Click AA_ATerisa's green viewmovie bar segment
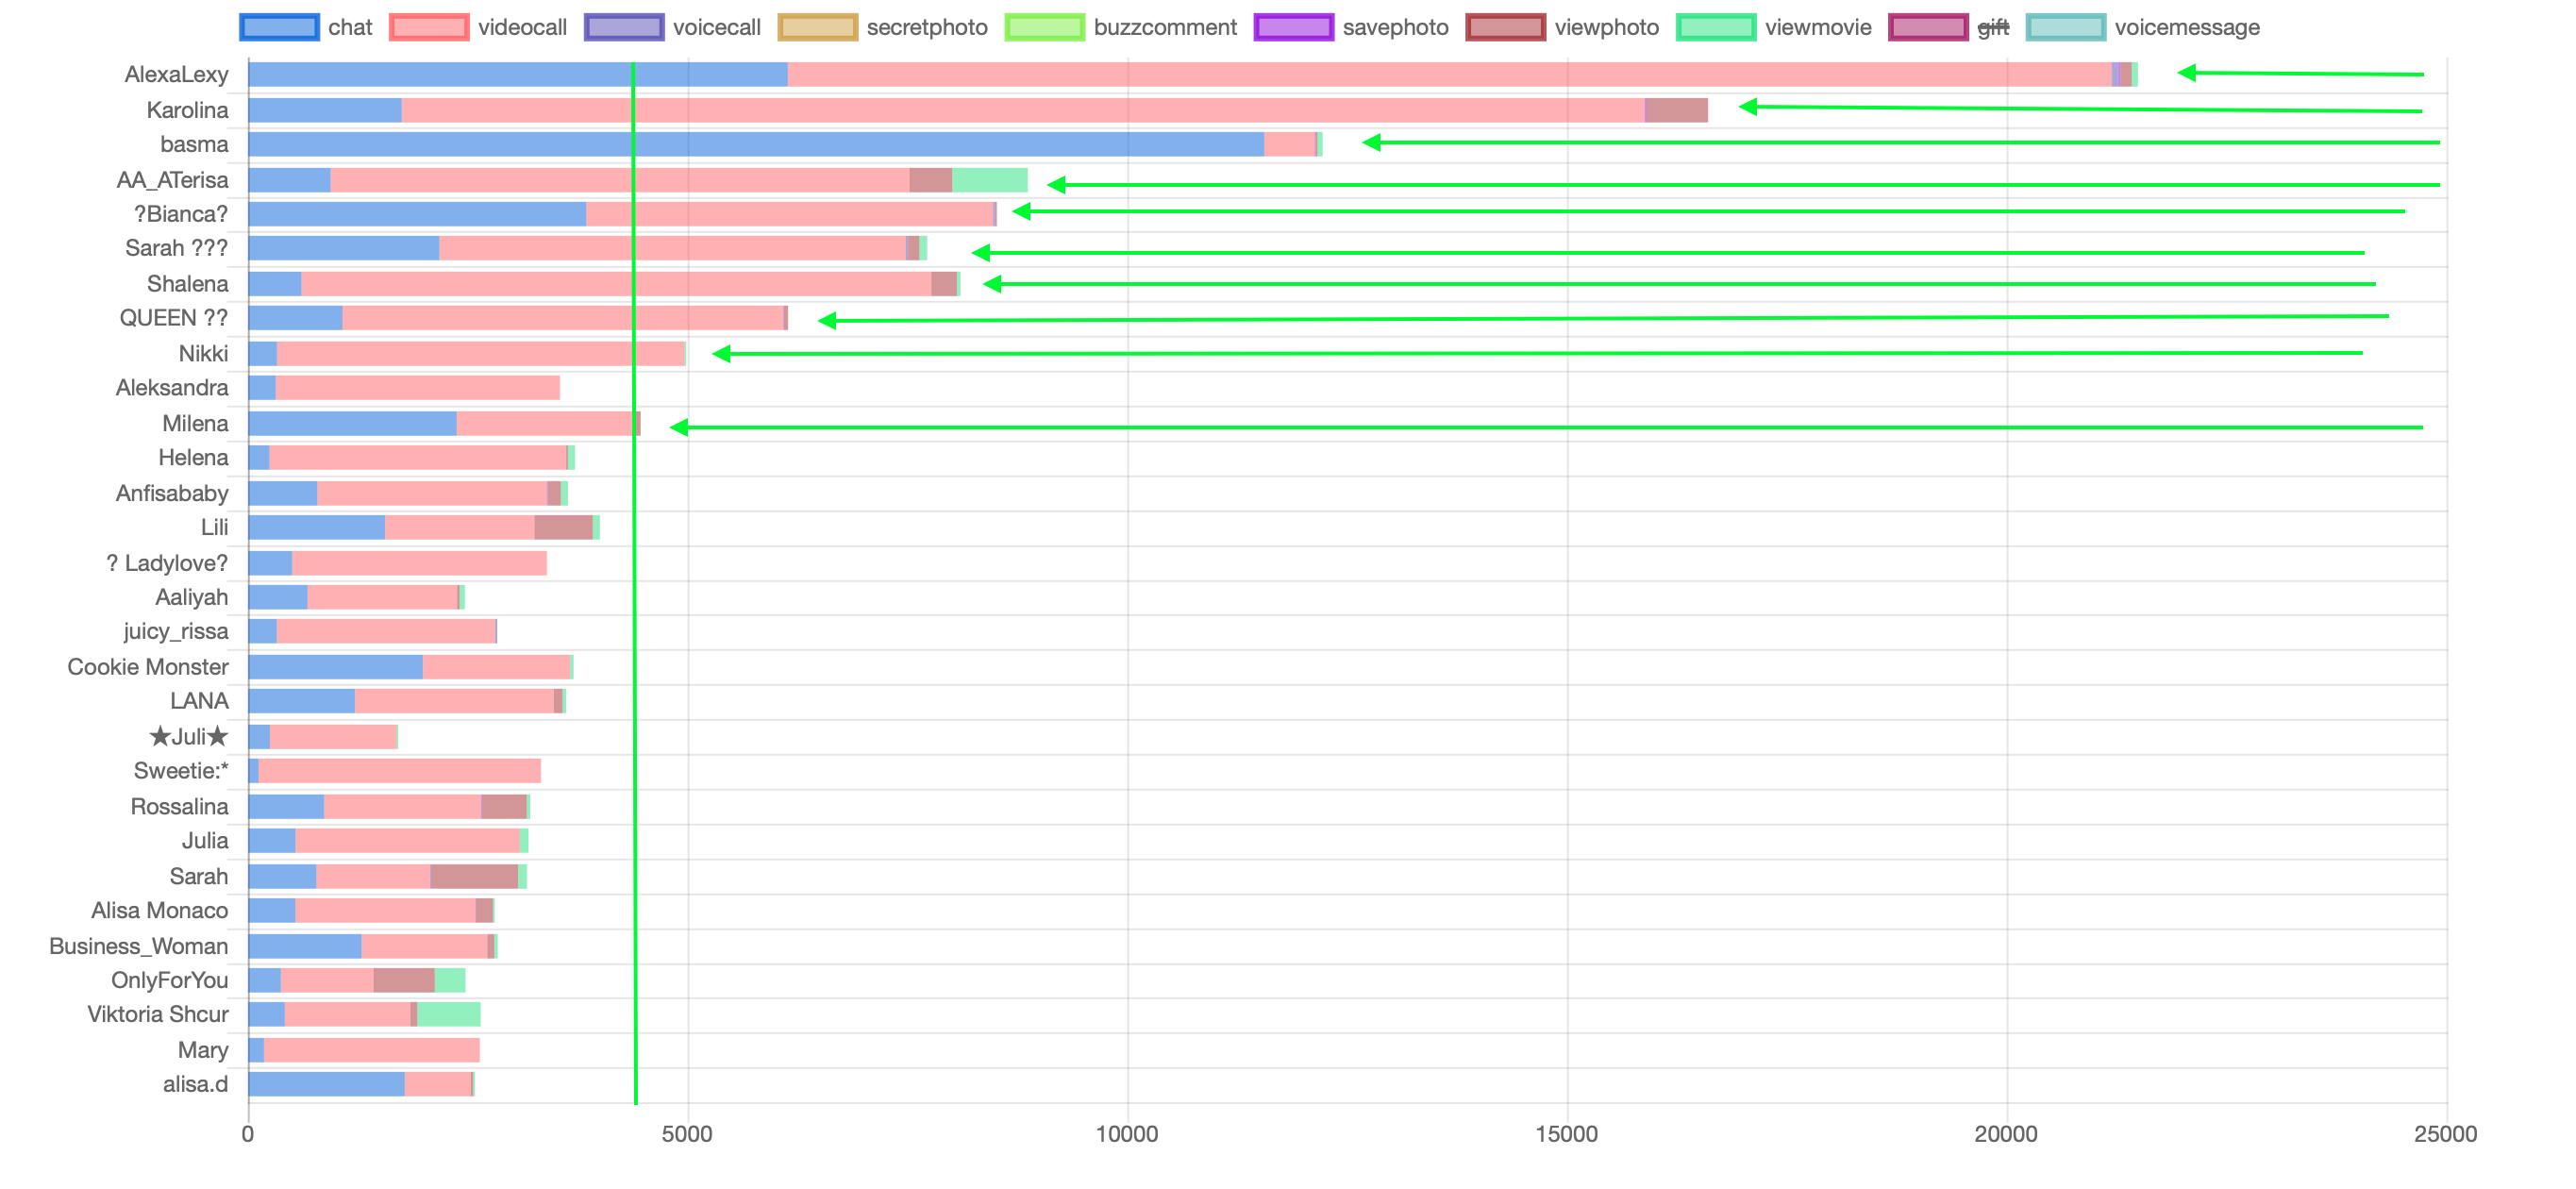Viewport: 2576px width, 1189px height. 990,180
